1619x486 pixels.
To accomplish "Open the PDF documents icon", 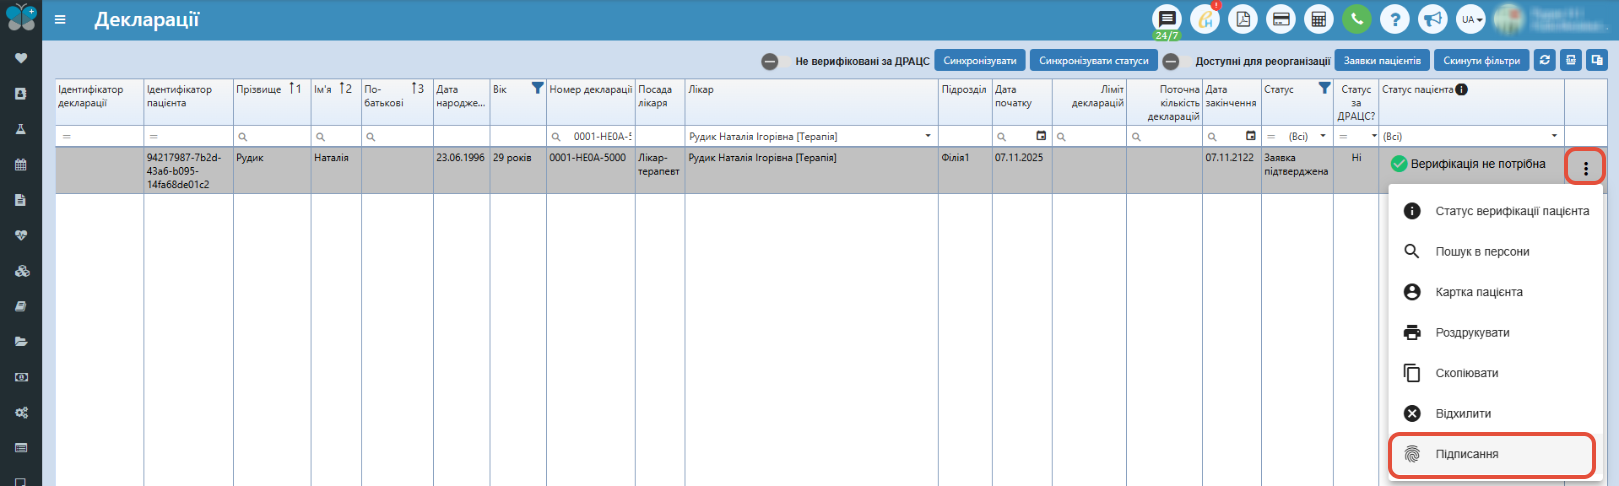I will pos(1243,19).
